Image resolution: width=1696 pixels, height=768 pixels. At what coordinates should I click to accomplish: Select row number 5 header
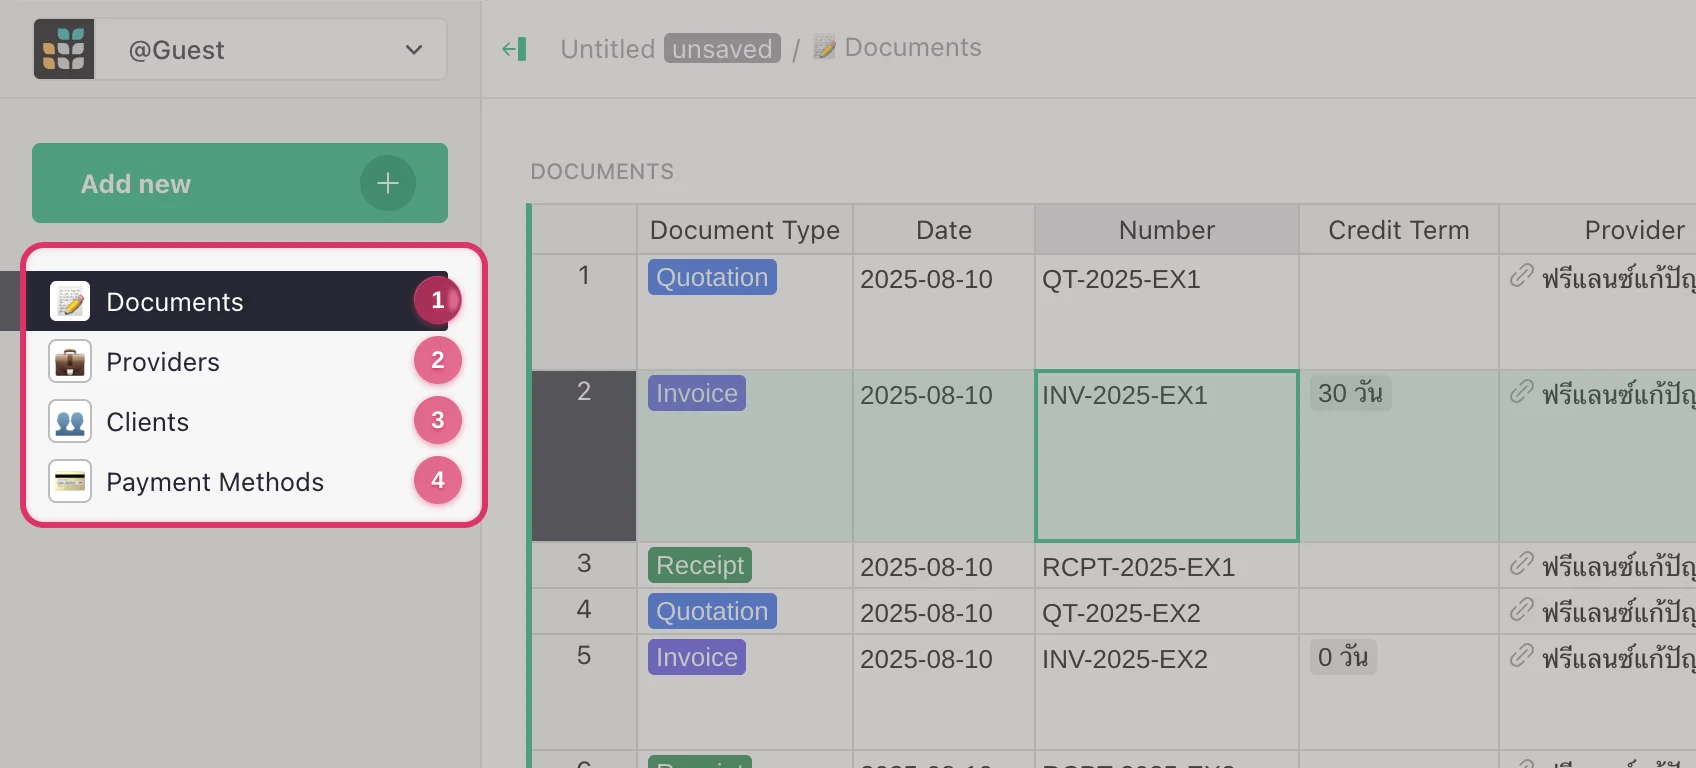(x=584, y=656)
